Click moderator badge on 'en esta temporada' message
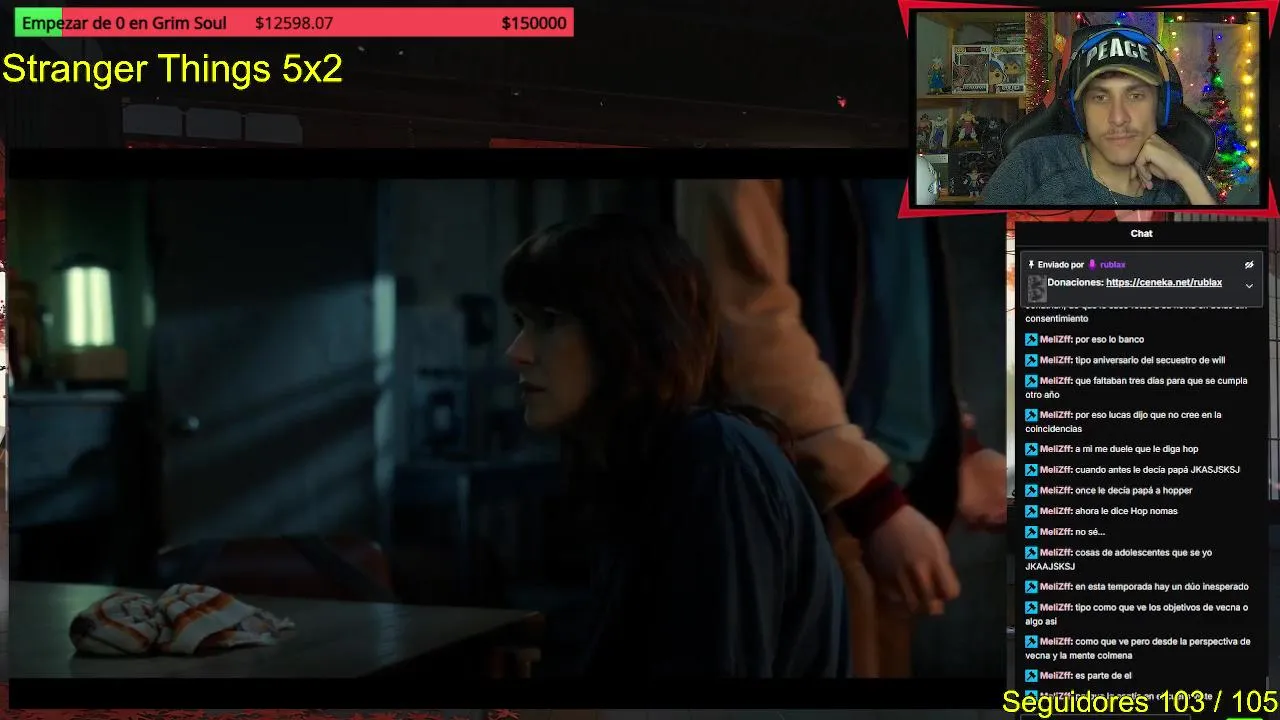 [x=1031, y=587]
